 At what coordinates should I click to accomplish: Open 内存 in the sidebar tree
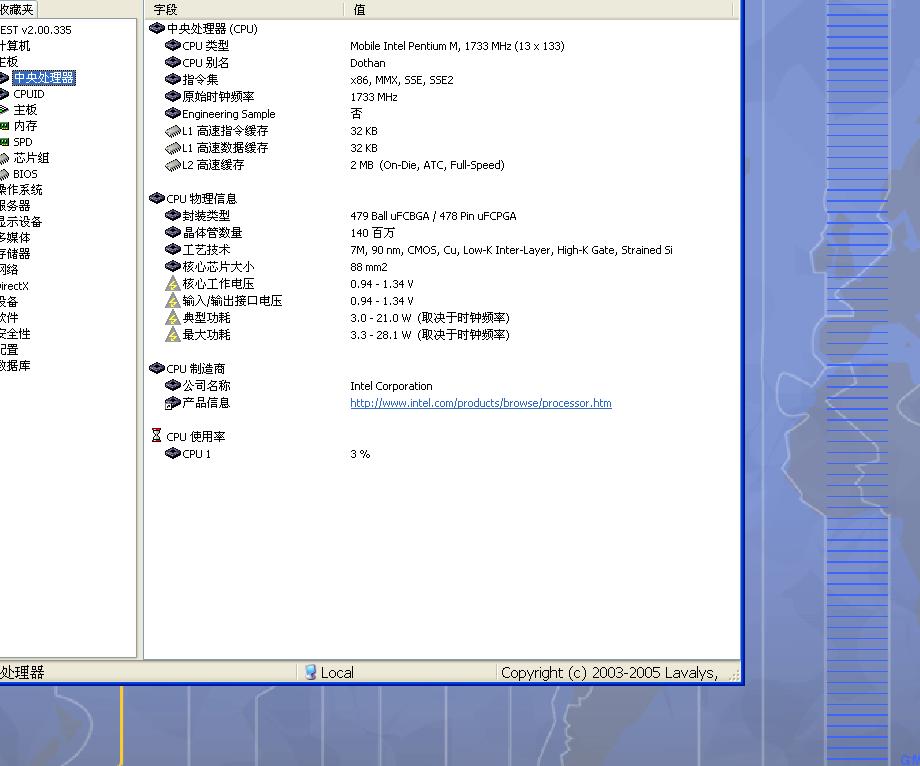pyautogui.click(x=25, y=126)
